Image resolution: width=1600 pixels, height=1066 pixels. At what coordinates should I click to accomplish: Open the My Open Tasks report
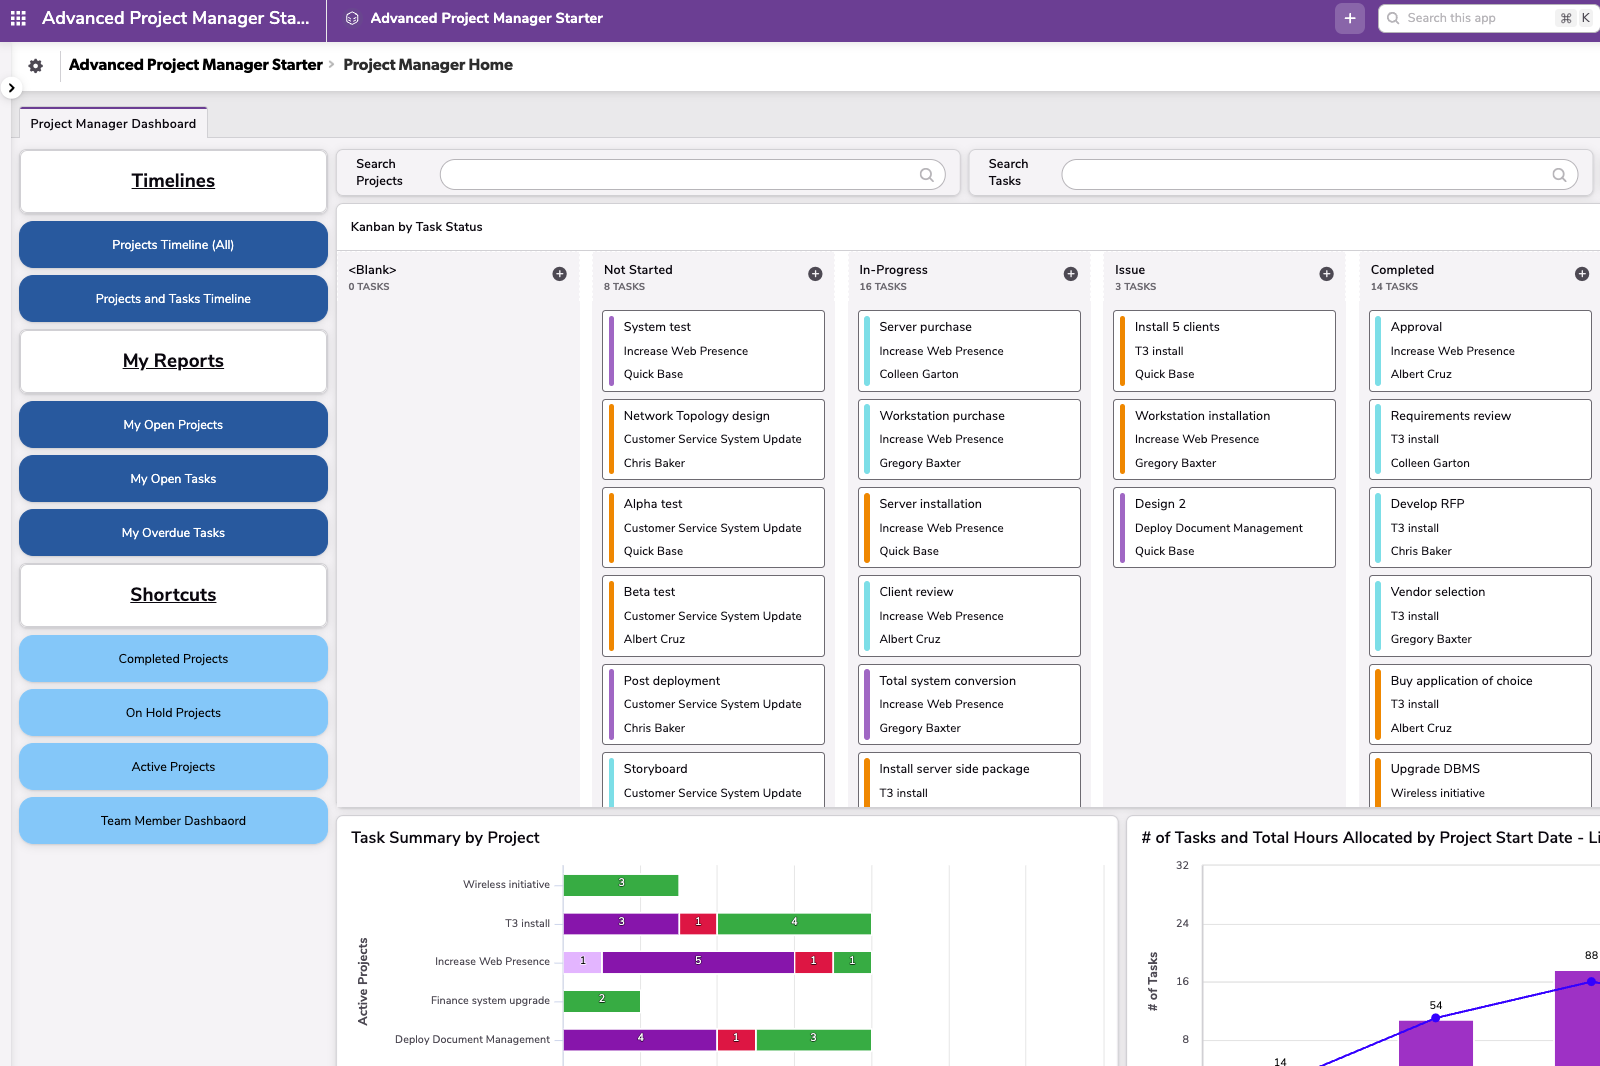(x=172, y=478)
